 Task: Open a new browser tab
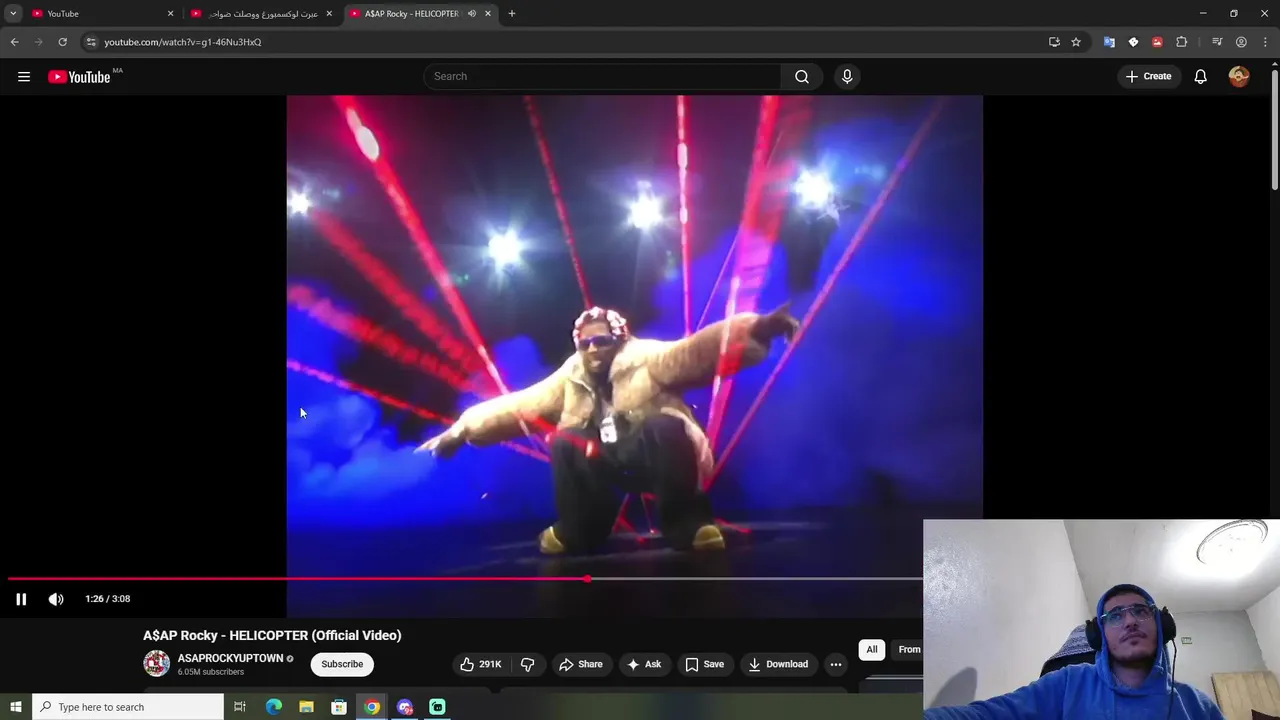pyautogui.click(x=512, y=14)
